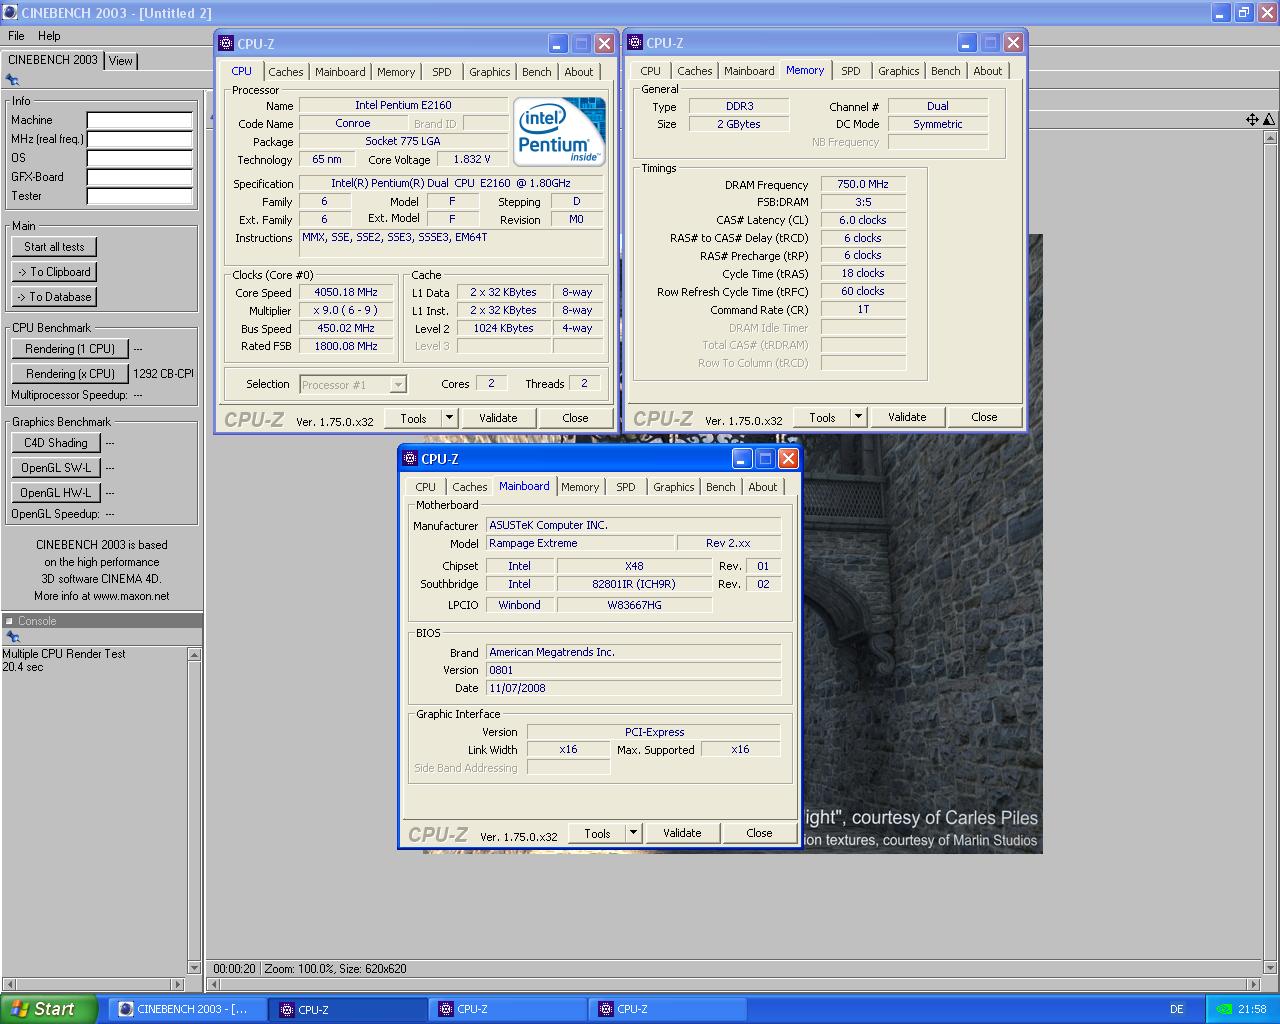Expand the Tools arrow in the Memory window
Viewport: 1280px width, 1024px height.
pos(858,417)
